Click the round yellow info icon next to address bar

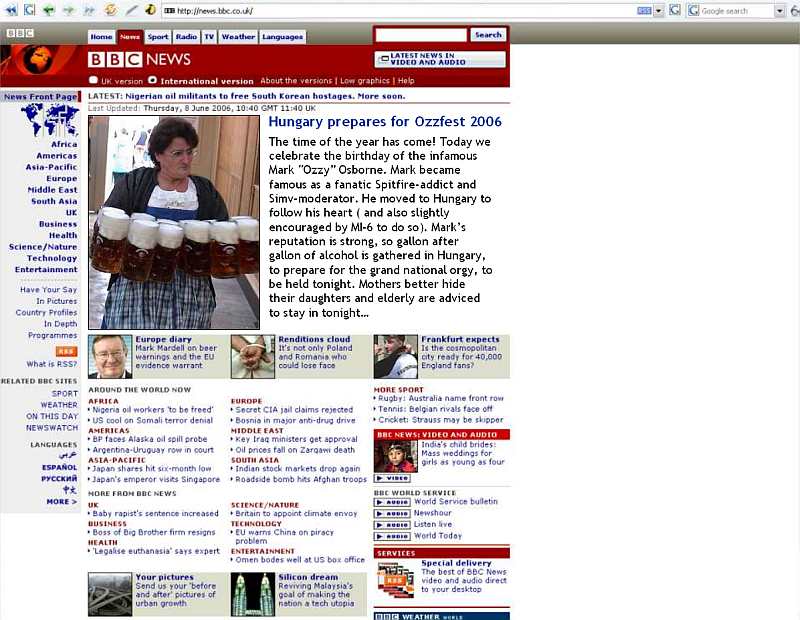click(x=150, y=10)
